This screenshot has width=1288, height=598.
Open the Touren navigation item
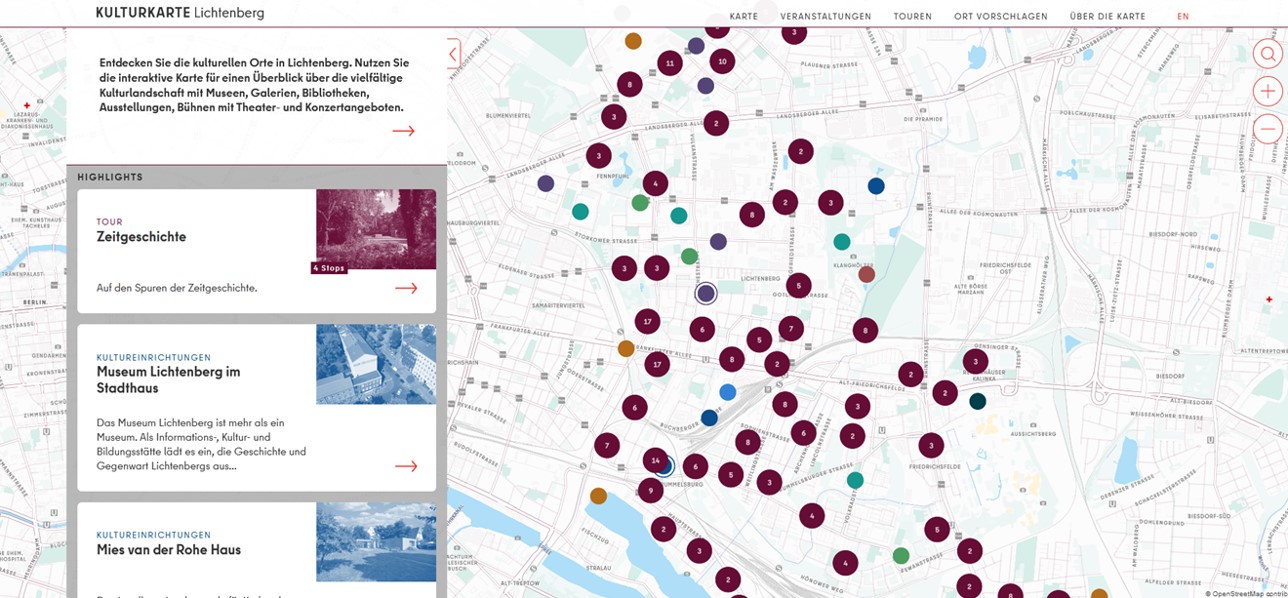912,16
